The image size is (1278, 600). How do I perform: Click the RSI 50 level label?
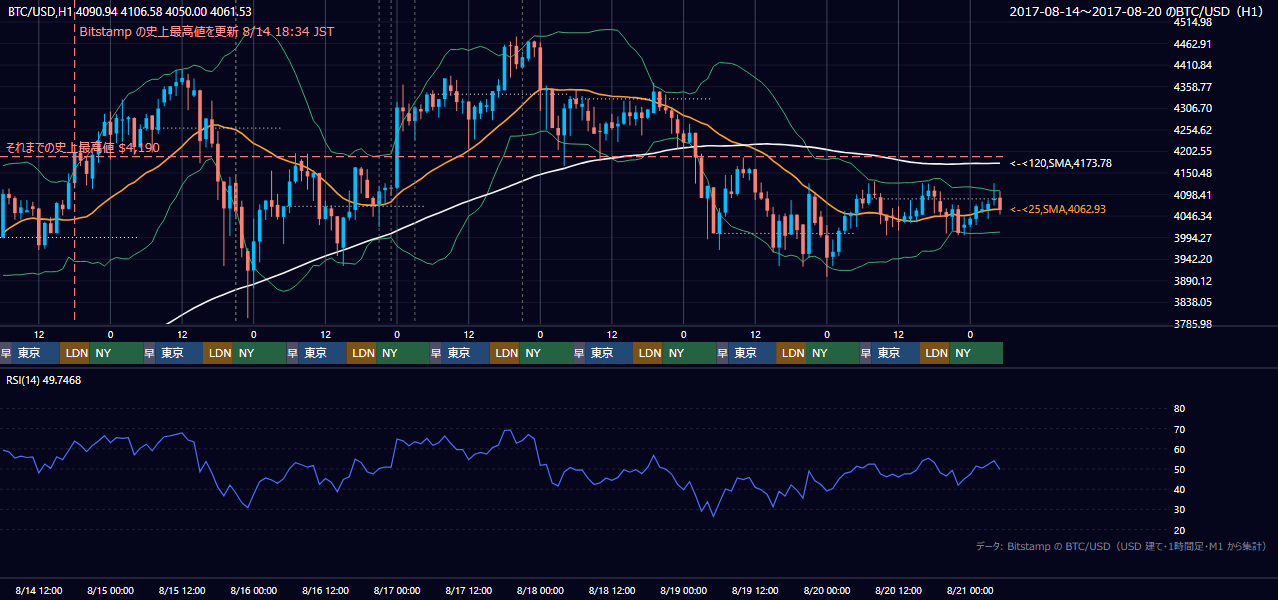click(1179, 469)
